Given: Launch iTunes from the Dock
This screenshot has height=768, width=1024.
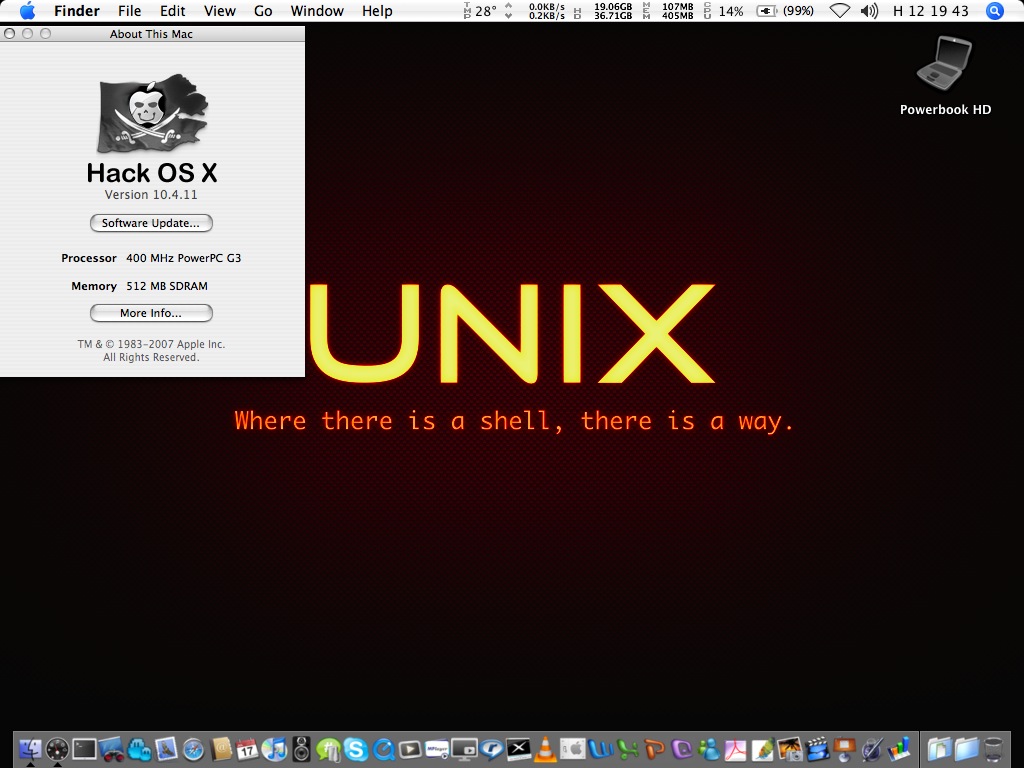Looking at the screenshot, I should point(275,749).
